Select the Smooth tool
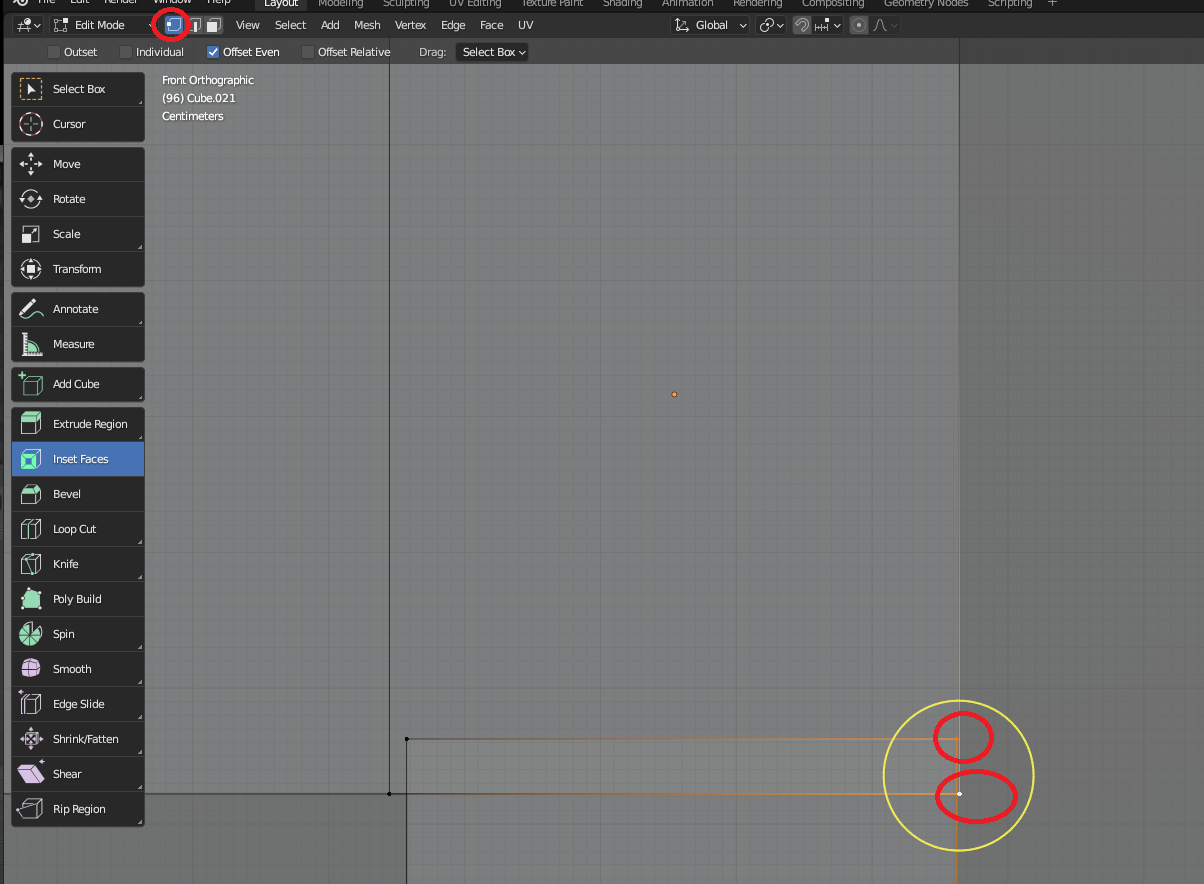Image resolution: width=1204 pixels, height=884 pixels. coord(78,669)
